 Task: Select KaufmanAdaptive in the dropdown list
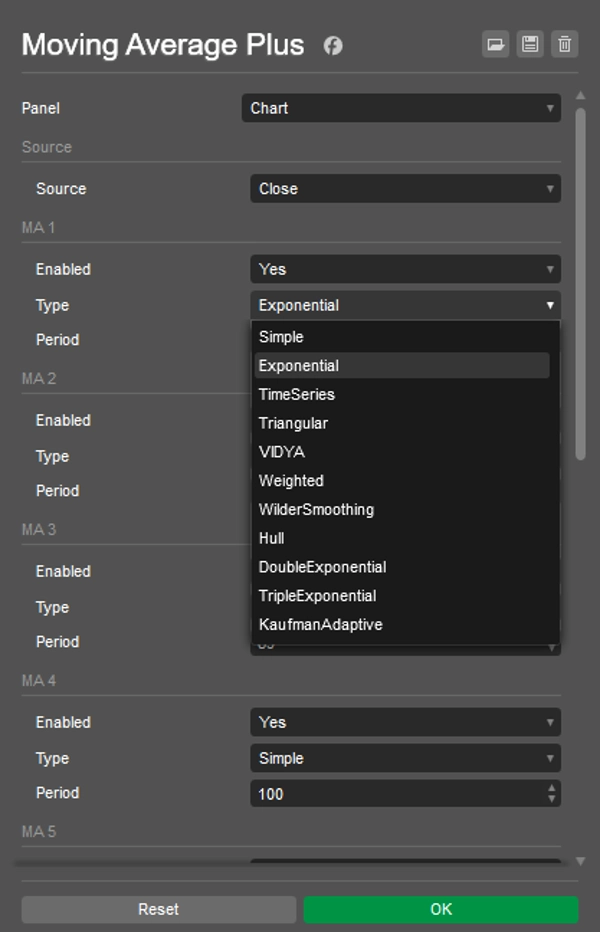tap(320, 624)
